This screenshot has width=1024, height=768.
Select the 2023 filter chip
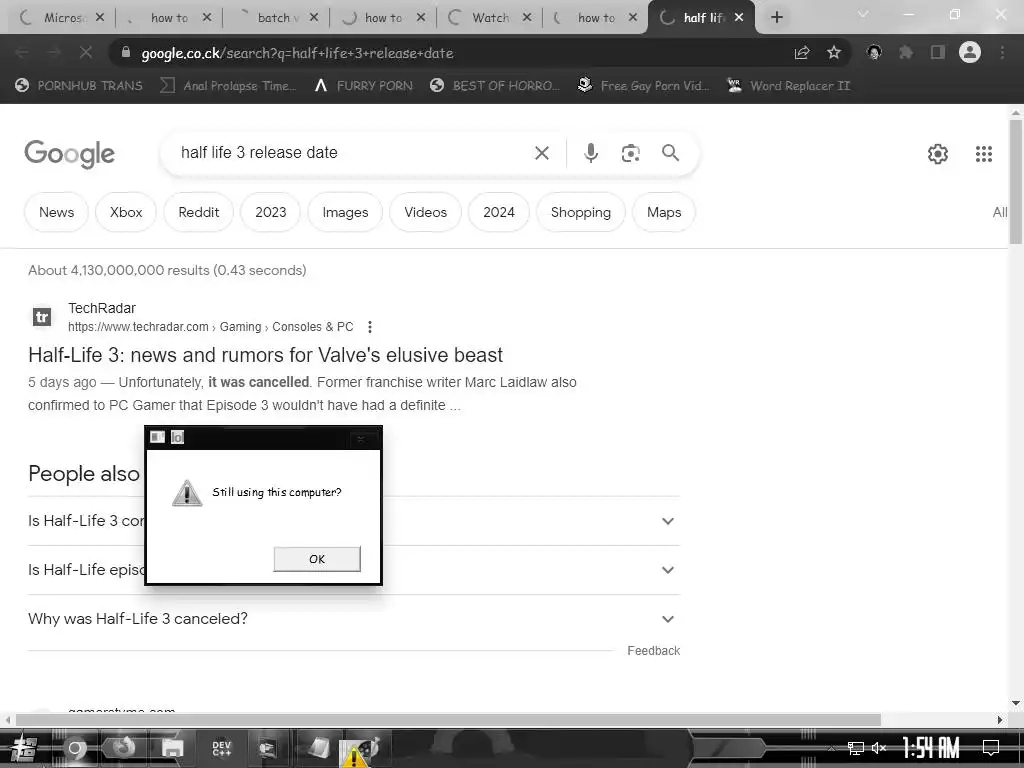pyautogui.click(x=270, y=212)
